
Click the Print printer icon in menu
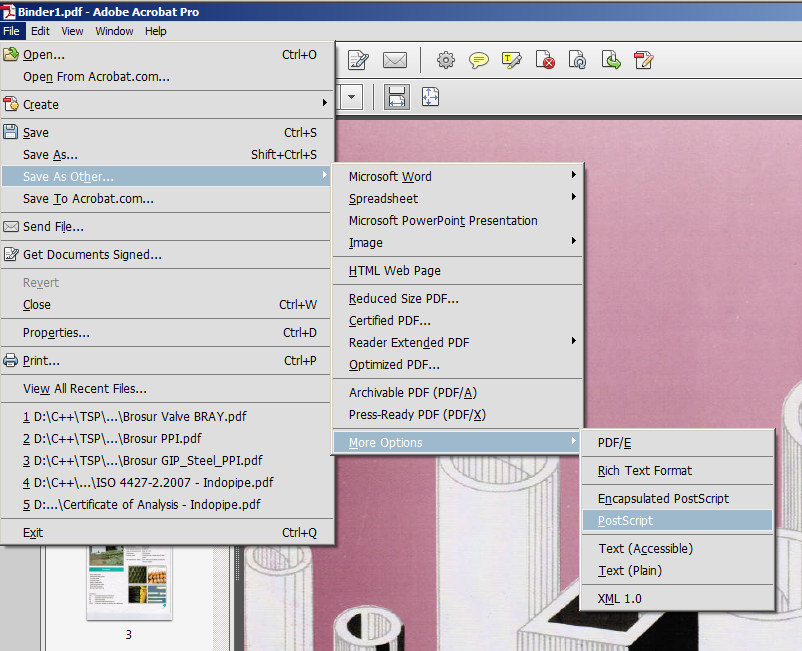click(x=11, y=361)
